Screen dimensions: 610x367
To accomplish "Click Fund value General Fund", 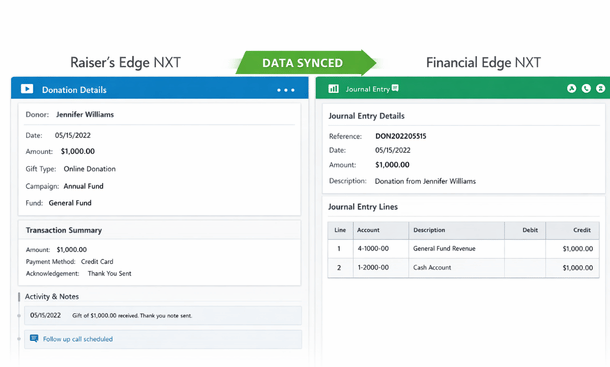I will pyautogui.click(x=70, y=203).
